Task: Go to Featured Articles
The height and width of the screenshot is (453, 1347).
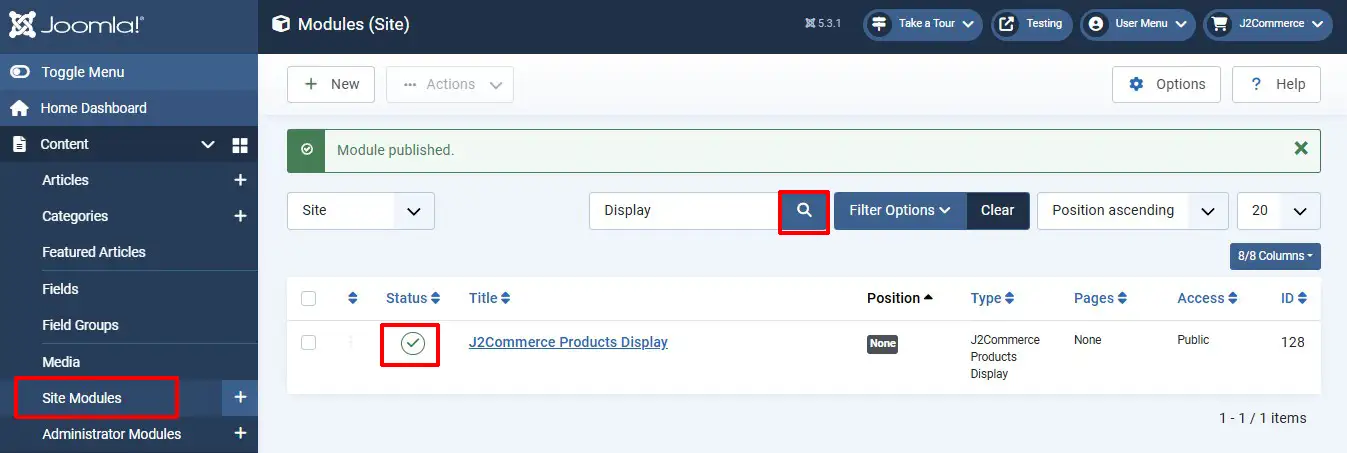Action: (94, 252)
